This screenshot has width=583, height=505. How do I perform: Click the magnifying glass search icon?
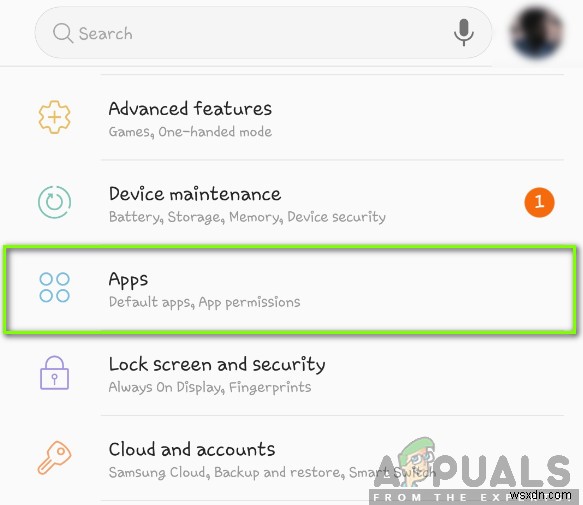pos(62,33)
